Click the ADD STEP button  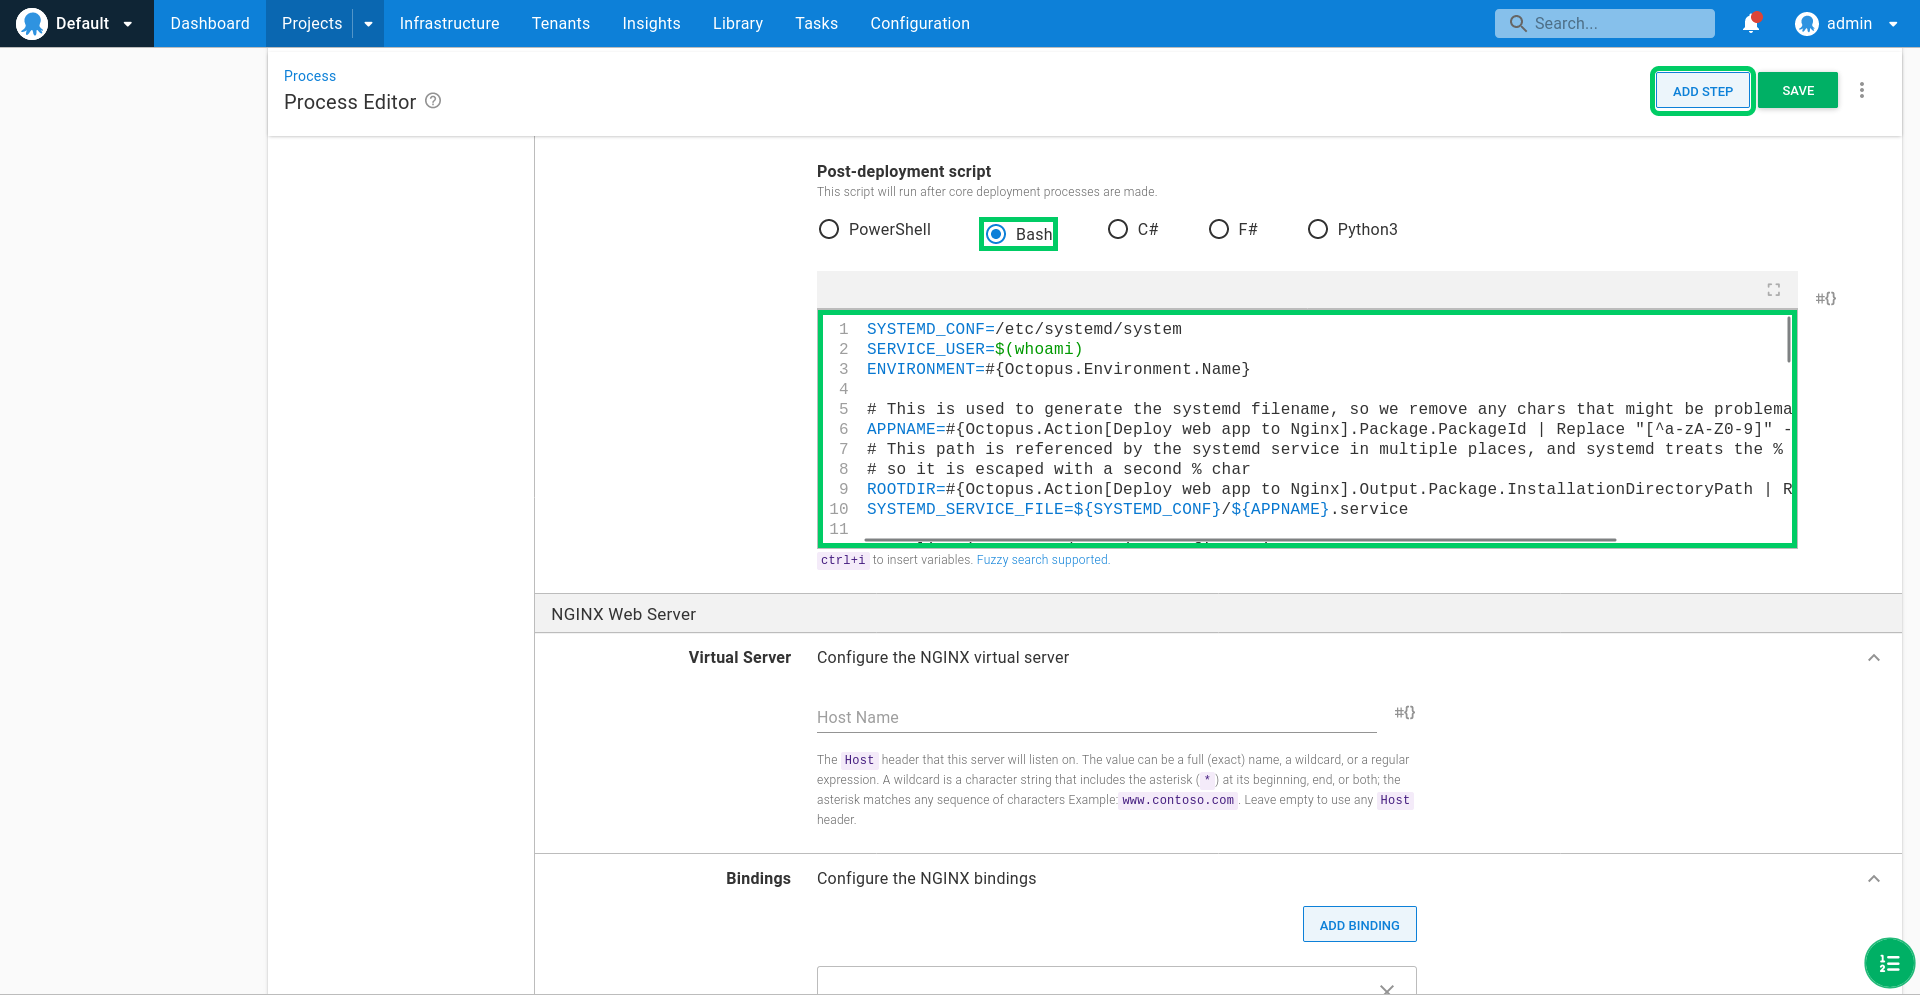click(x=1702, y=91)
